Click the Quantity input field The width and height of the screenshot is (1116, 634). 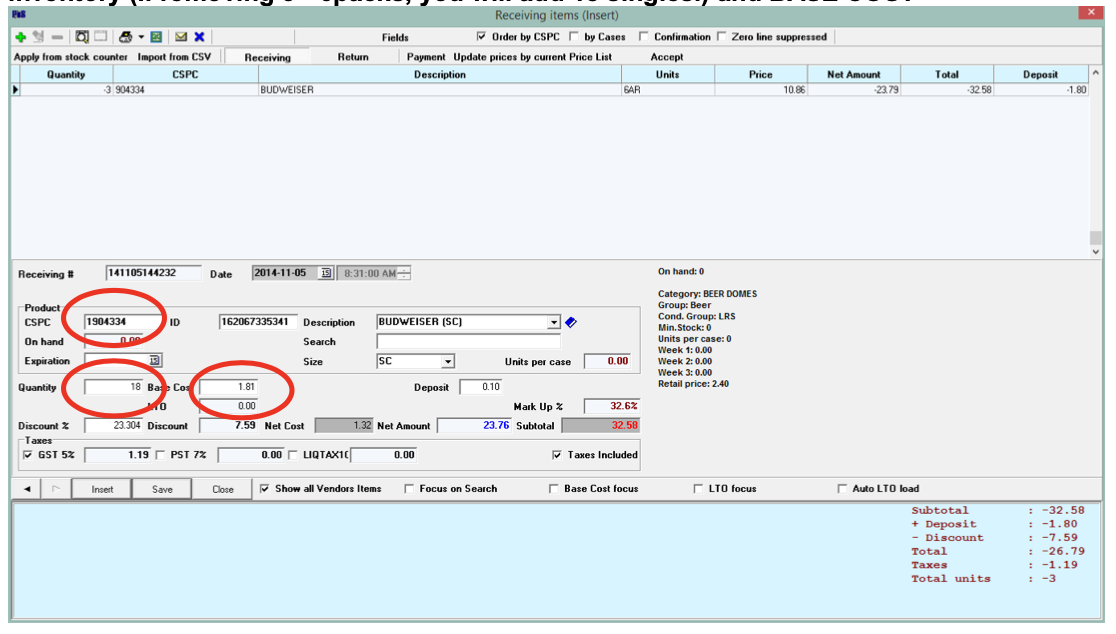[x=114, y=387]
